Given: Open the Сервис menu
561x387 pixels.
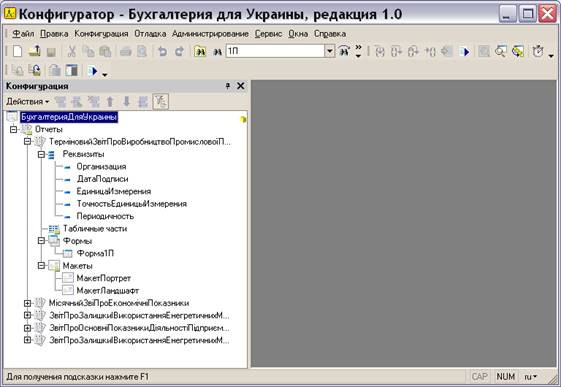Looking at the screenshot, I should [x=268, y=34].
